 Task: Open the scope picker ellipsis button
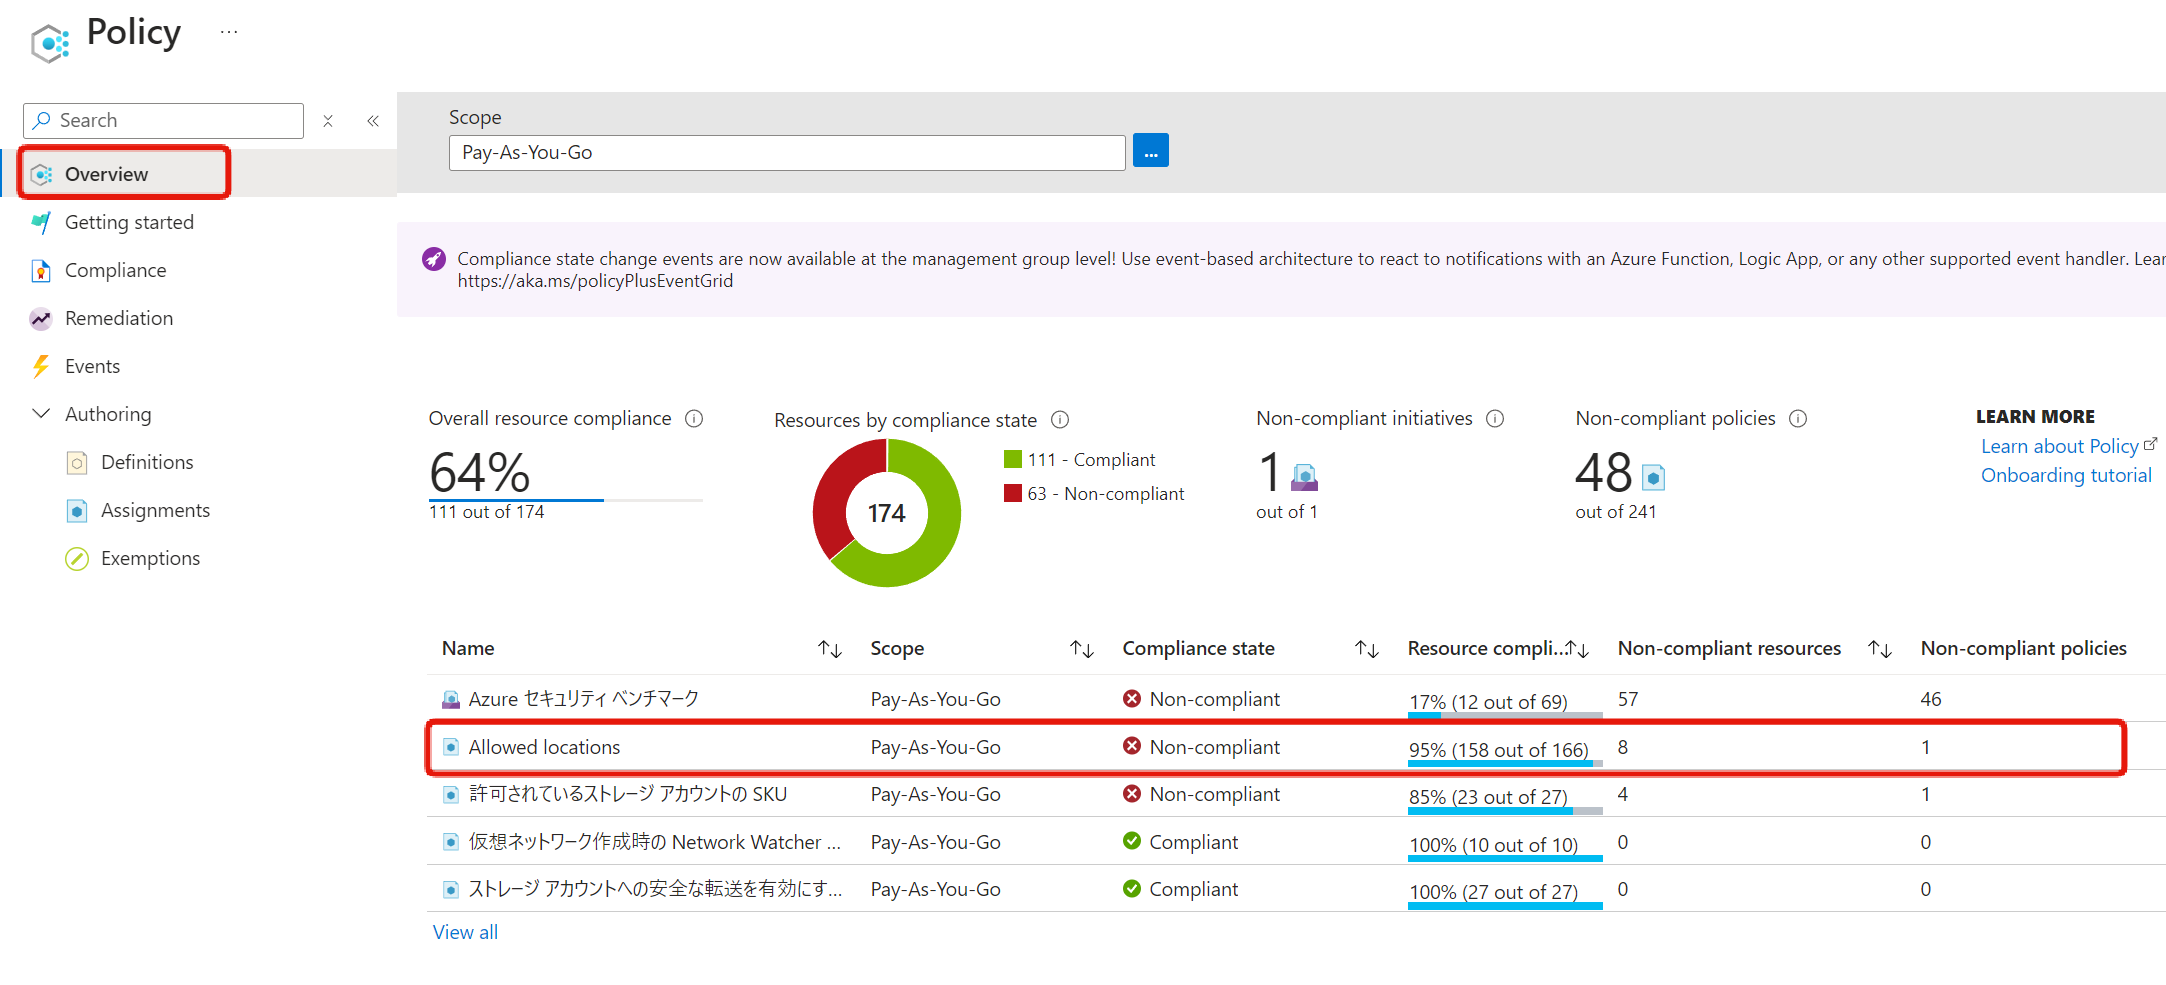click(x=1151, y=151)
